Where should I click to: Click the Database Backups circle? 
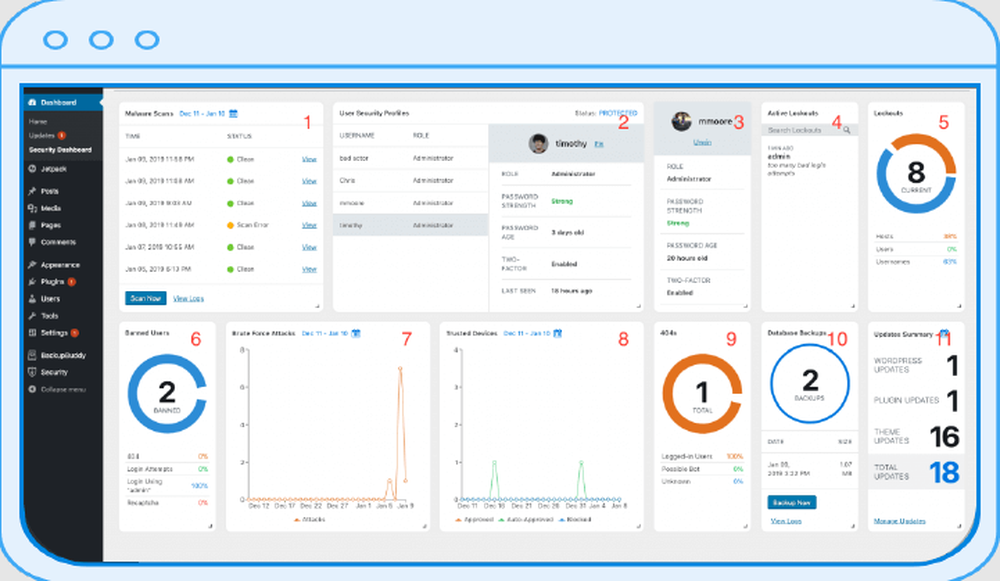click(809, 383)
